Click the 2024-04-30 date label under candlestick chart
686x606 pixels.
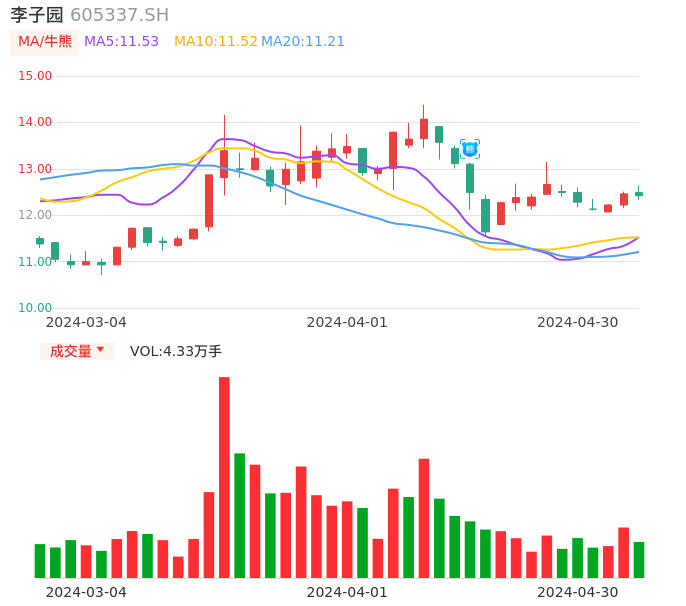[x=578, y=322]
